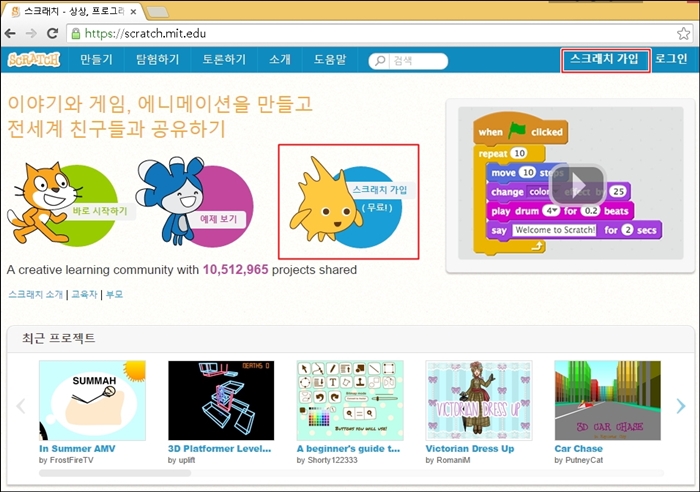Open a new tab with the new-tab button
Viewport: 700px width, 492px height.
coord(158,13)
